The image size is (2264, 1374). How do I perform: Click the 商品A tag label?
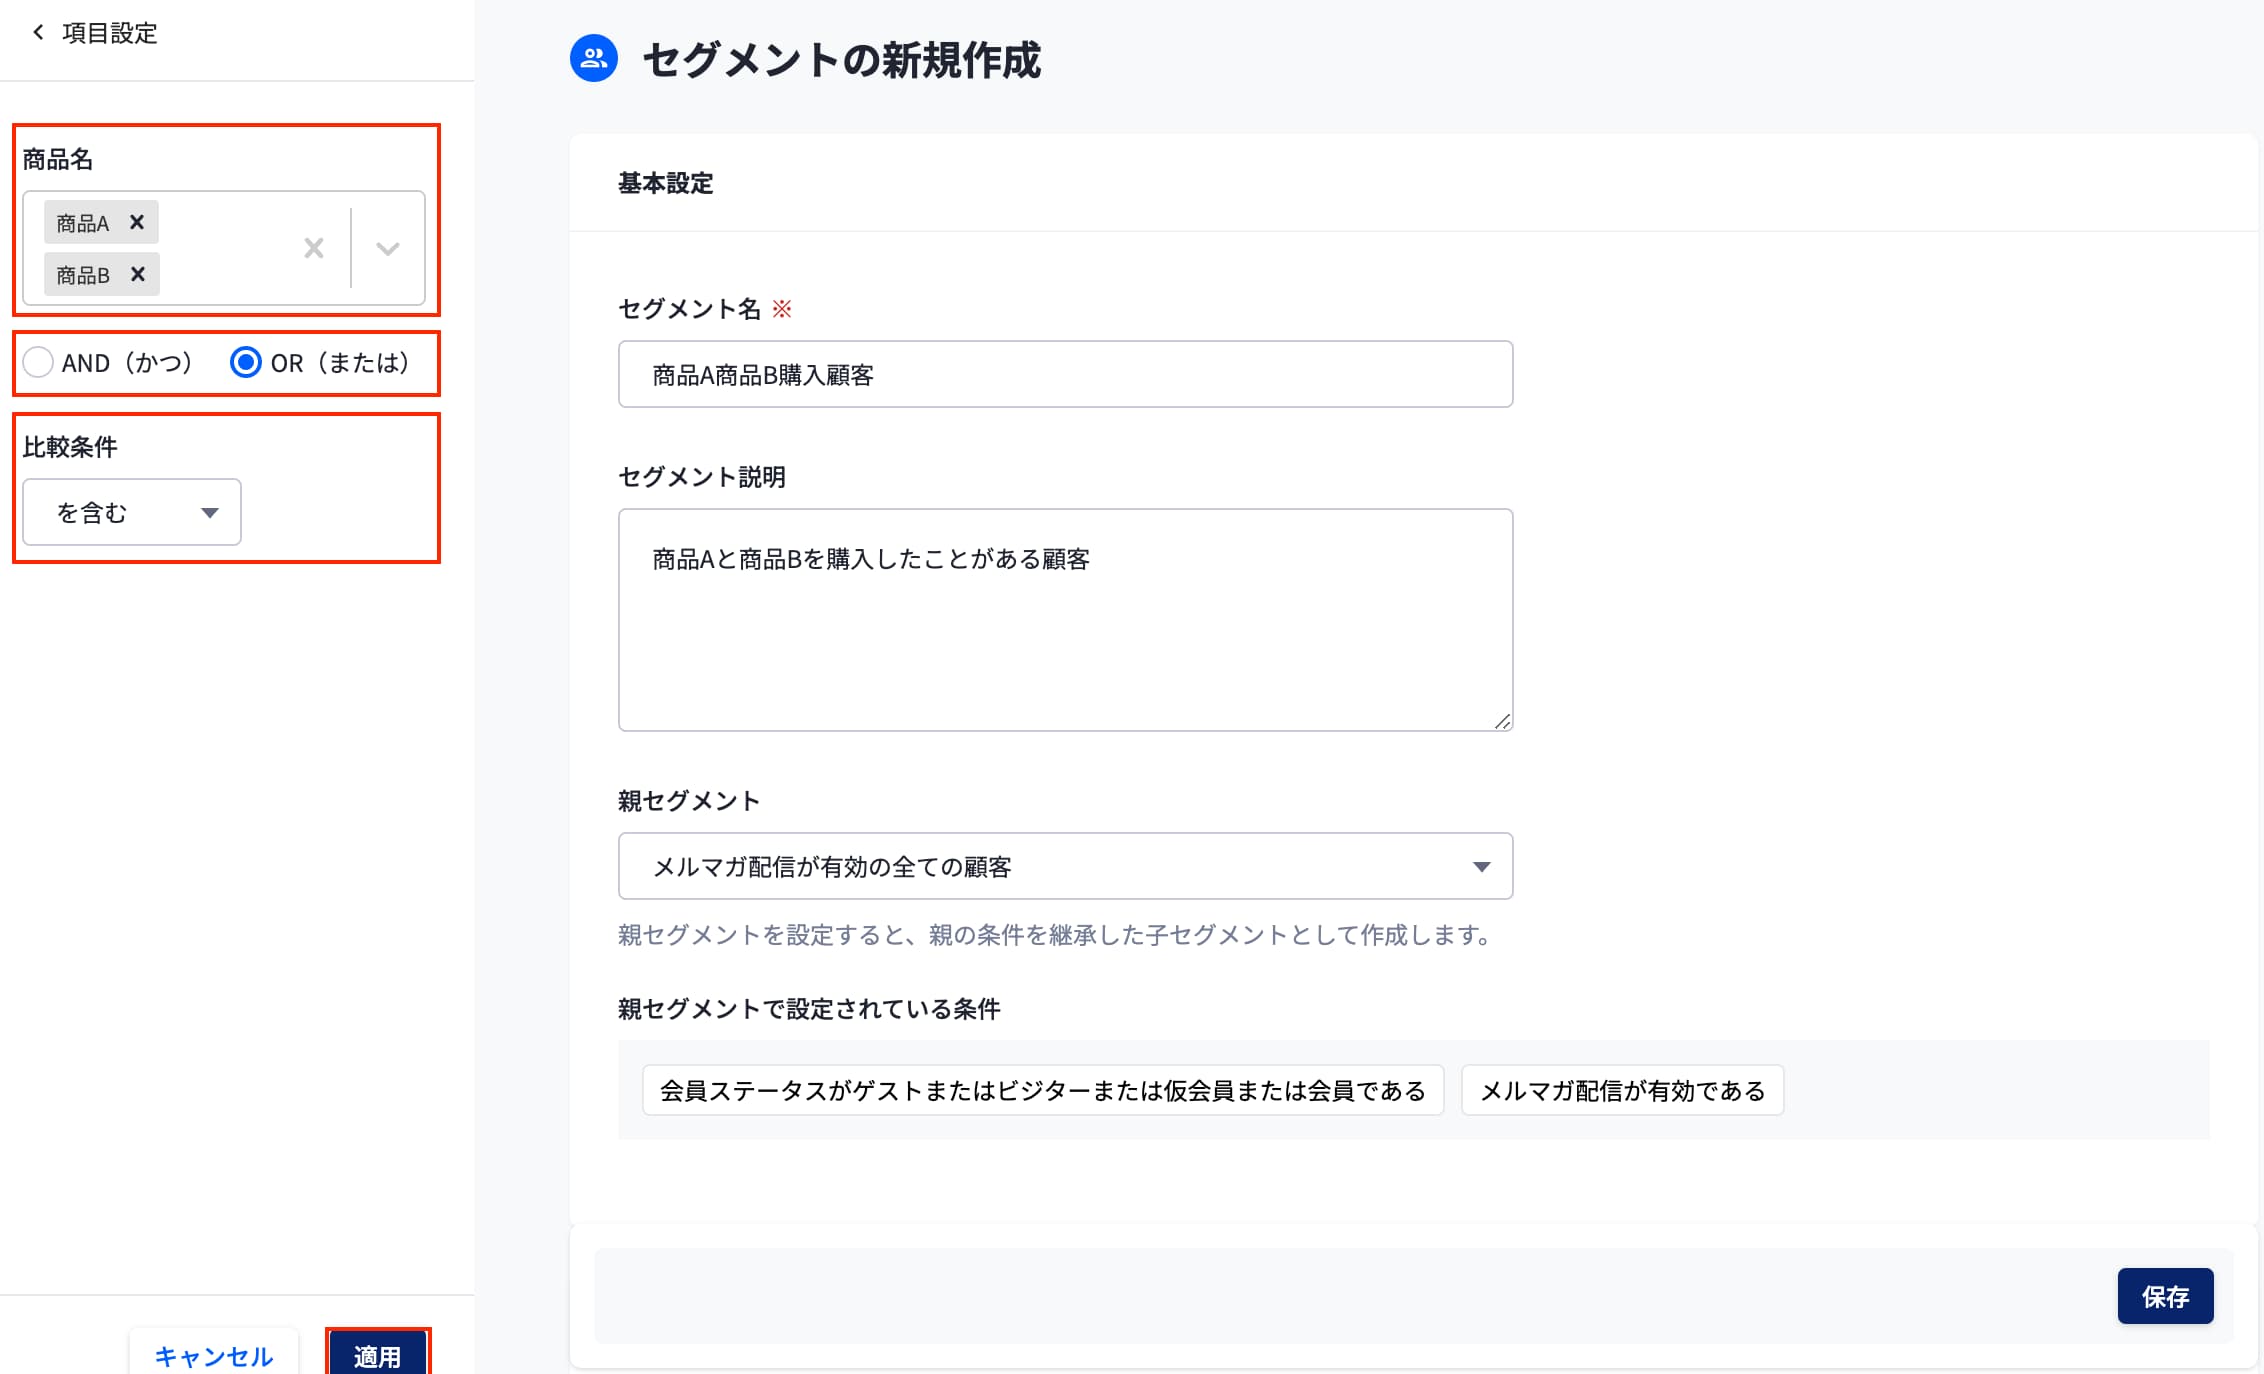[82, 222]
